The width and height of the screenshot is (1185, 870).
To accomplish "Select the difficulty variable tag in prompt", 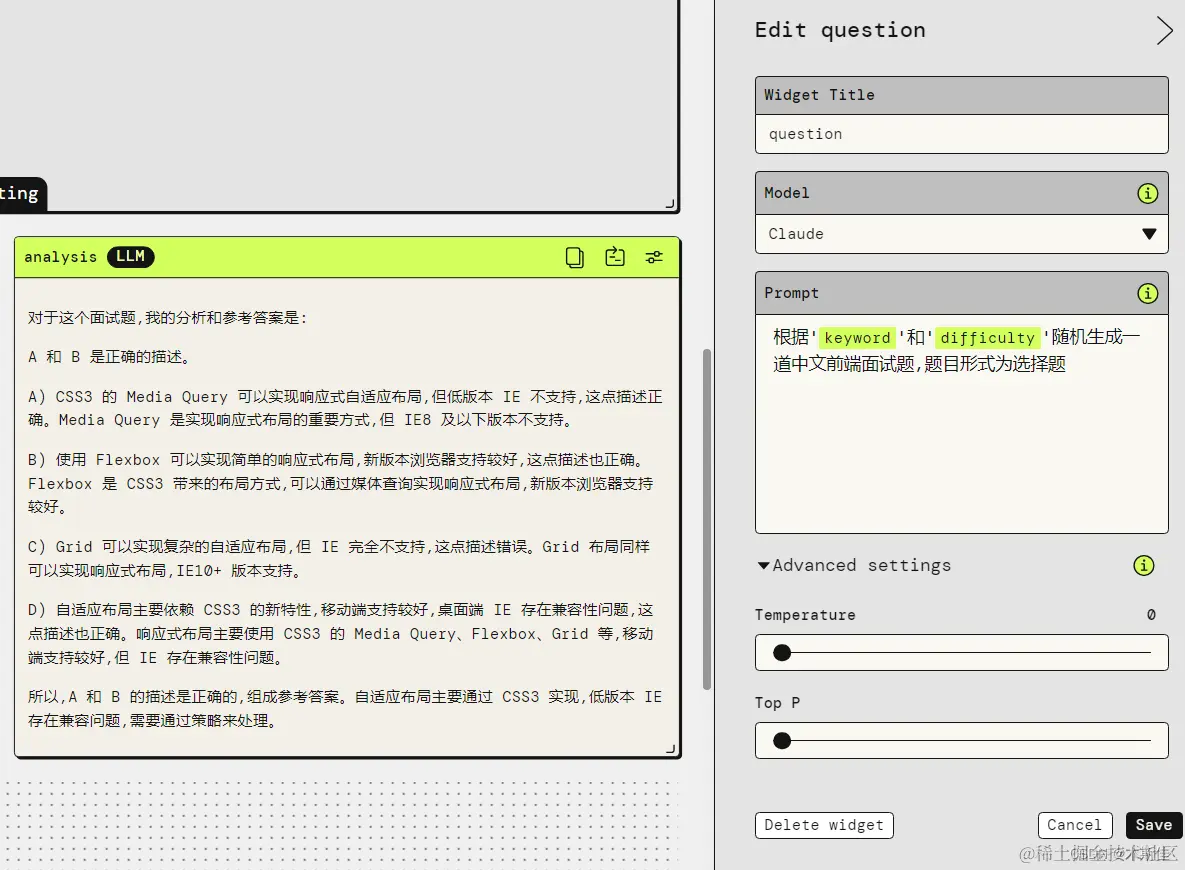I will click(x=987, y=338).
